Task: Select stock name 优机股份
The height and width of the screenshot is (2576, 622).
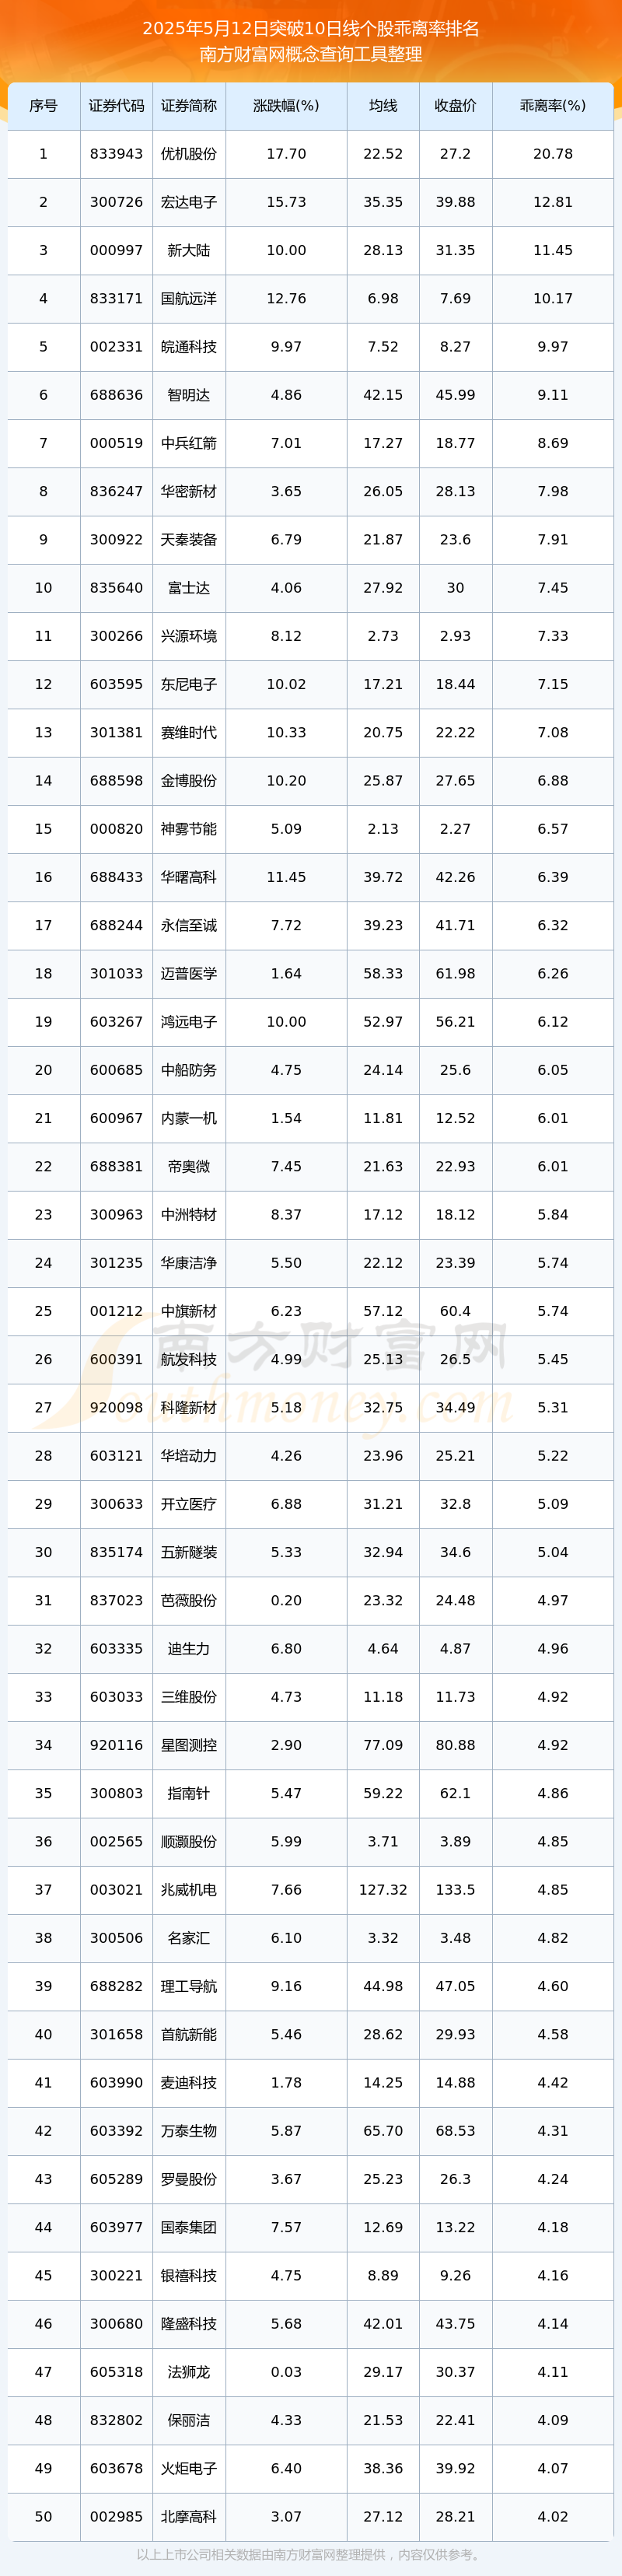Action: click(x=189, y=154)
